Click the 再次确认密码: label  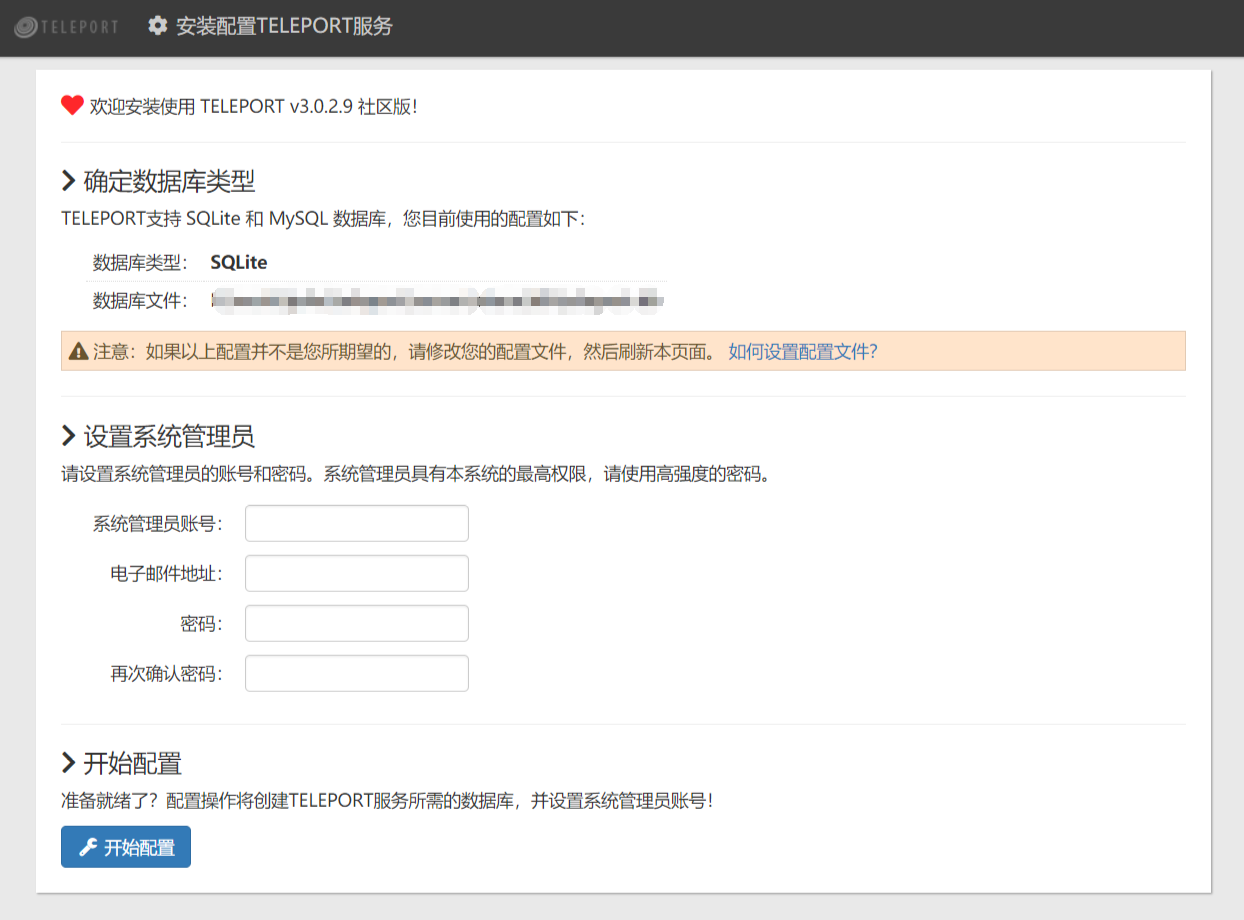coord(167,673)
